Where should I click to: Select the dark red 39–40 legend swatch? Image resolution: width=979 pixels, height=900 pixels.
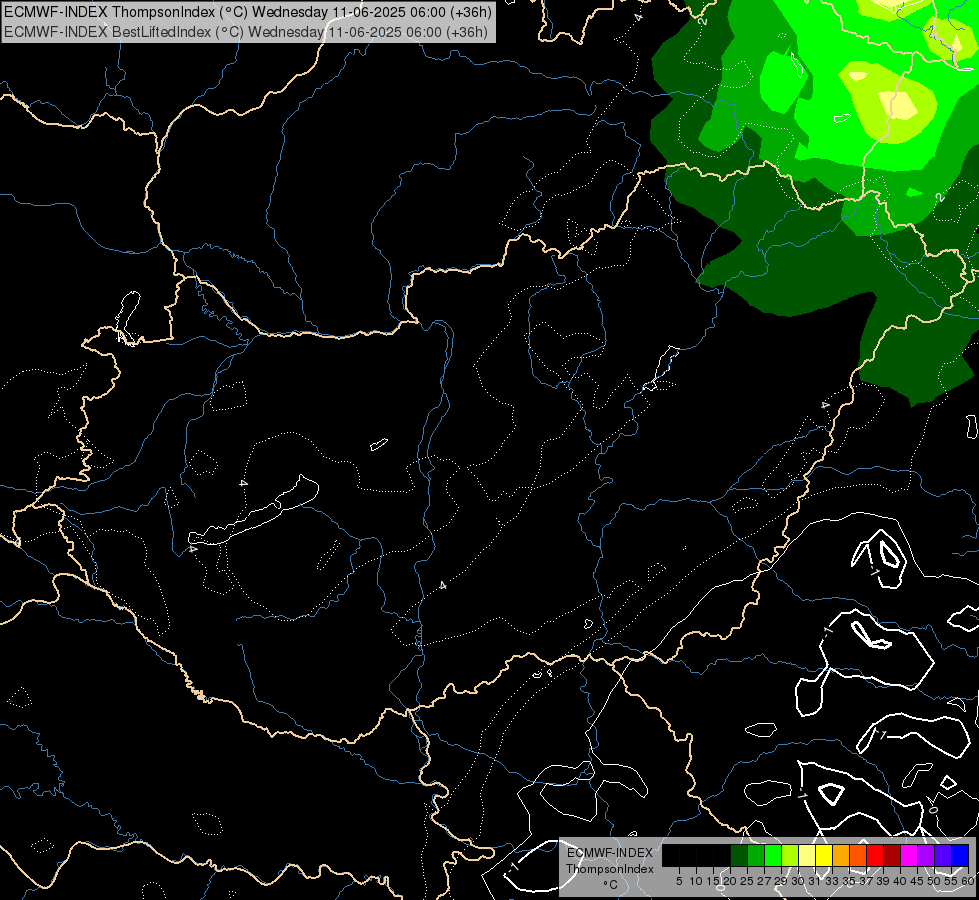[892, 855]
